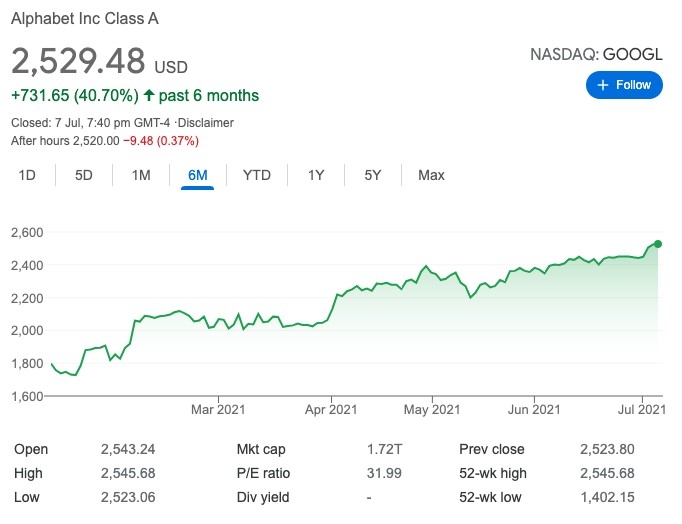Viewport: 682px width, 524px height.
Task: Click the green up arrow icon
Action: (x=149, y=95)
